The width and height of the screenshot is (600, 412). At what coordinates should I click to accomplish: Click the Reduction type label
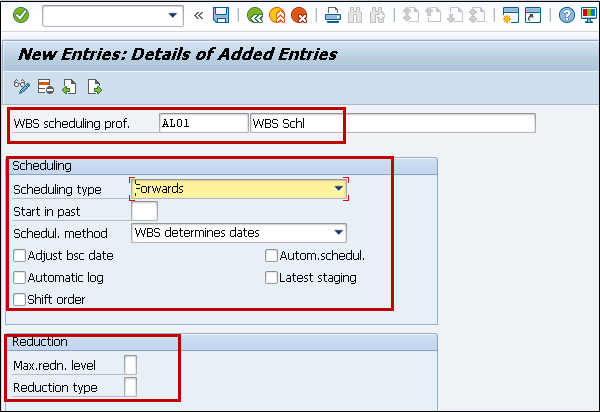pyautogui.click(x=55, y=388)
